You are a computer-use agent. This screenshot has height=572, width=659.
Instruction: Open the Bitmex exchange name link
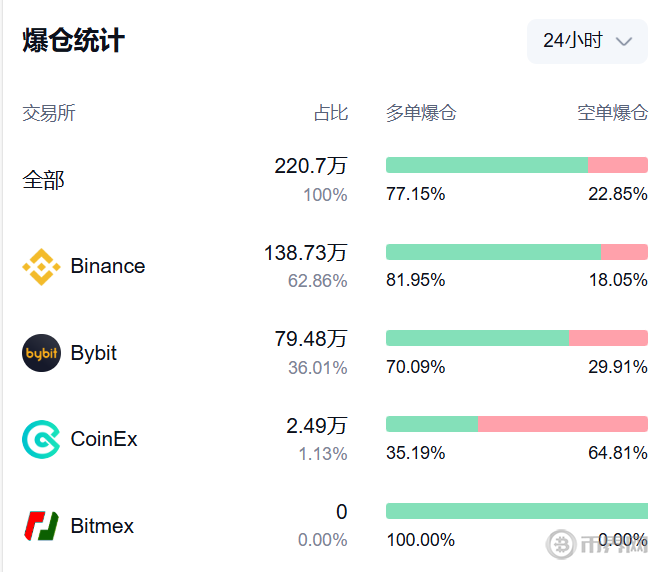pyautogui.click(x=102, y=526)
